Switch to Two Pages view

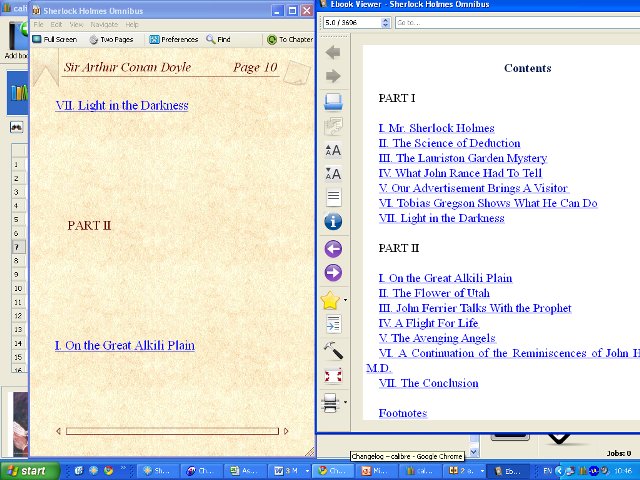click(111, 40)
